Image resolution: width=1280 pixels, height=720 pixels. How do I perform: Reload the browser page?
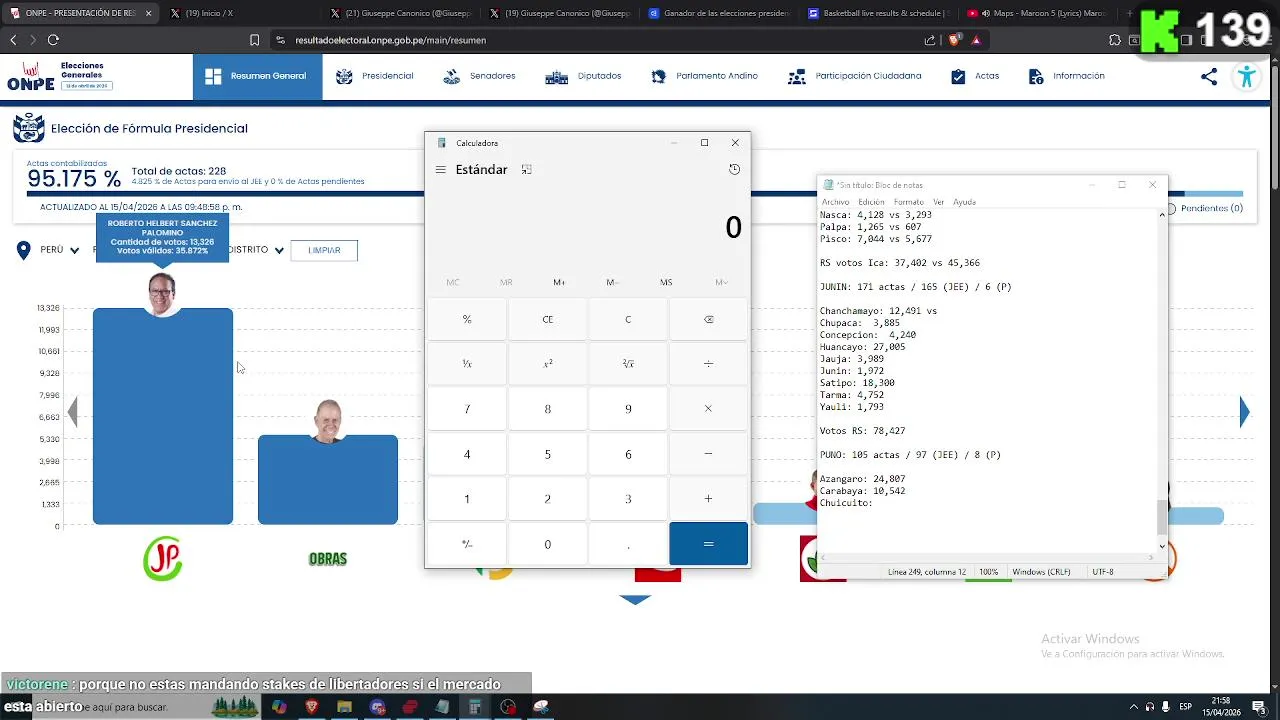[53, 40]
